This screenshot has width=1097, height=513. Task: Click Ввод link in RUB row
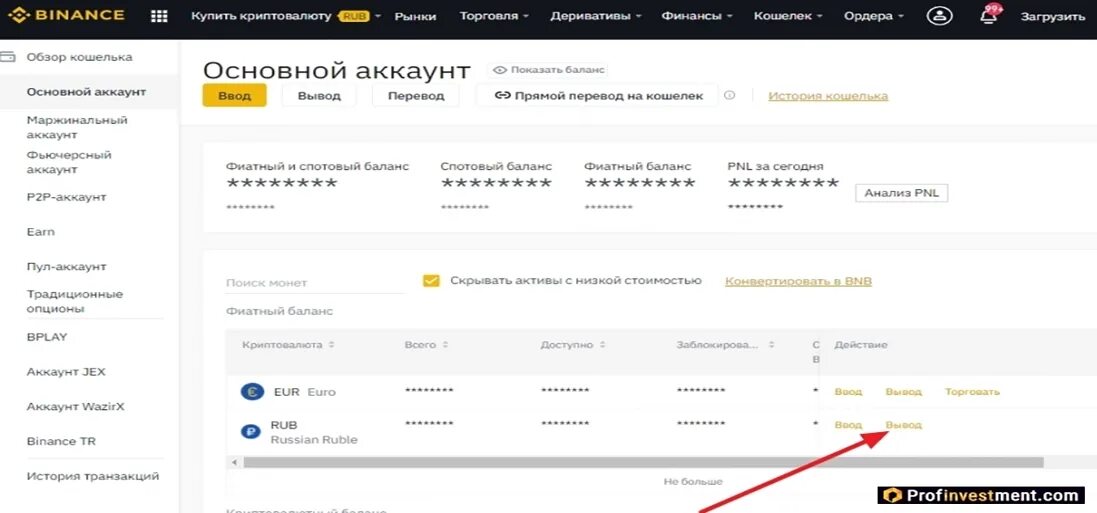coord(848,425)
